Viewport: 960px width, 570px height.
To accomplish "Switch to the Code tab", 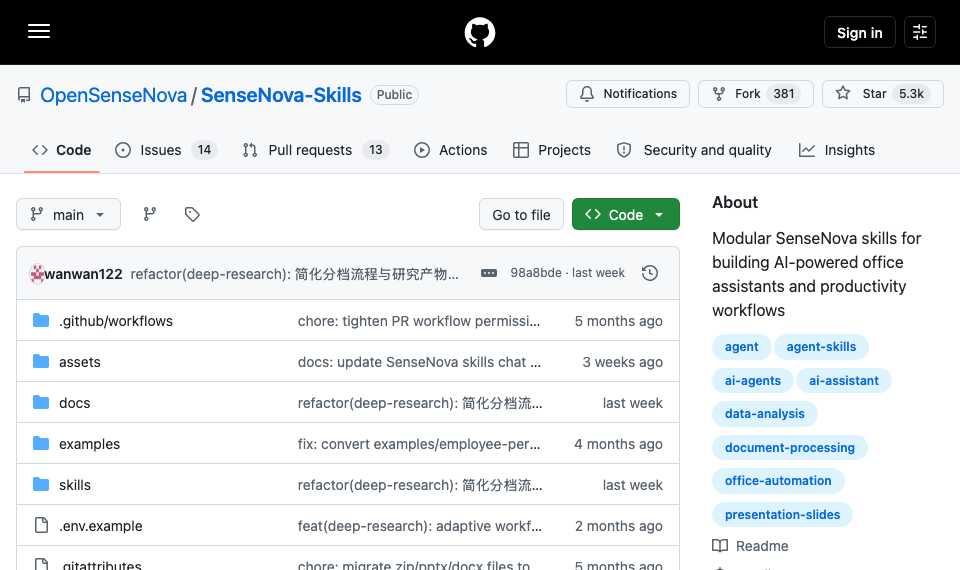I will click(x=62, y=150).
